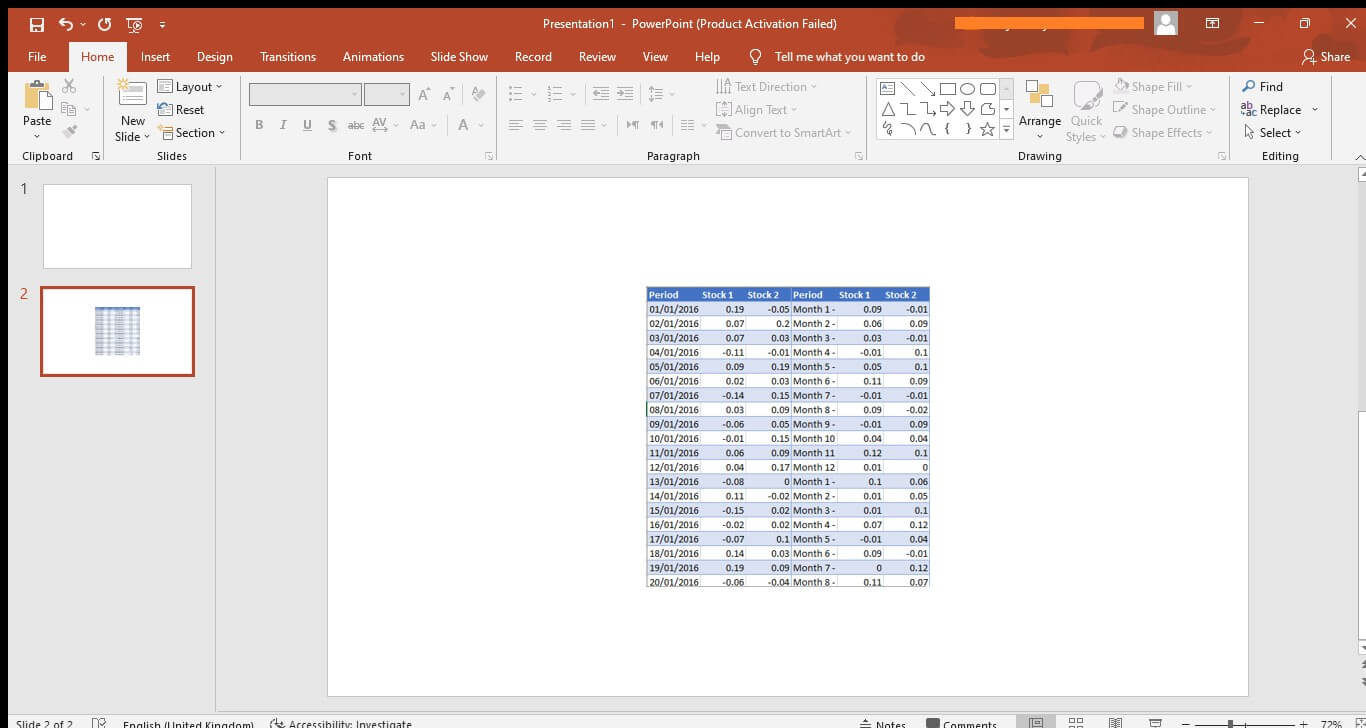The width and height of the screenshot is (1366, 728).
Task: Open the Arrange options
Action: tap(1040, 111)
